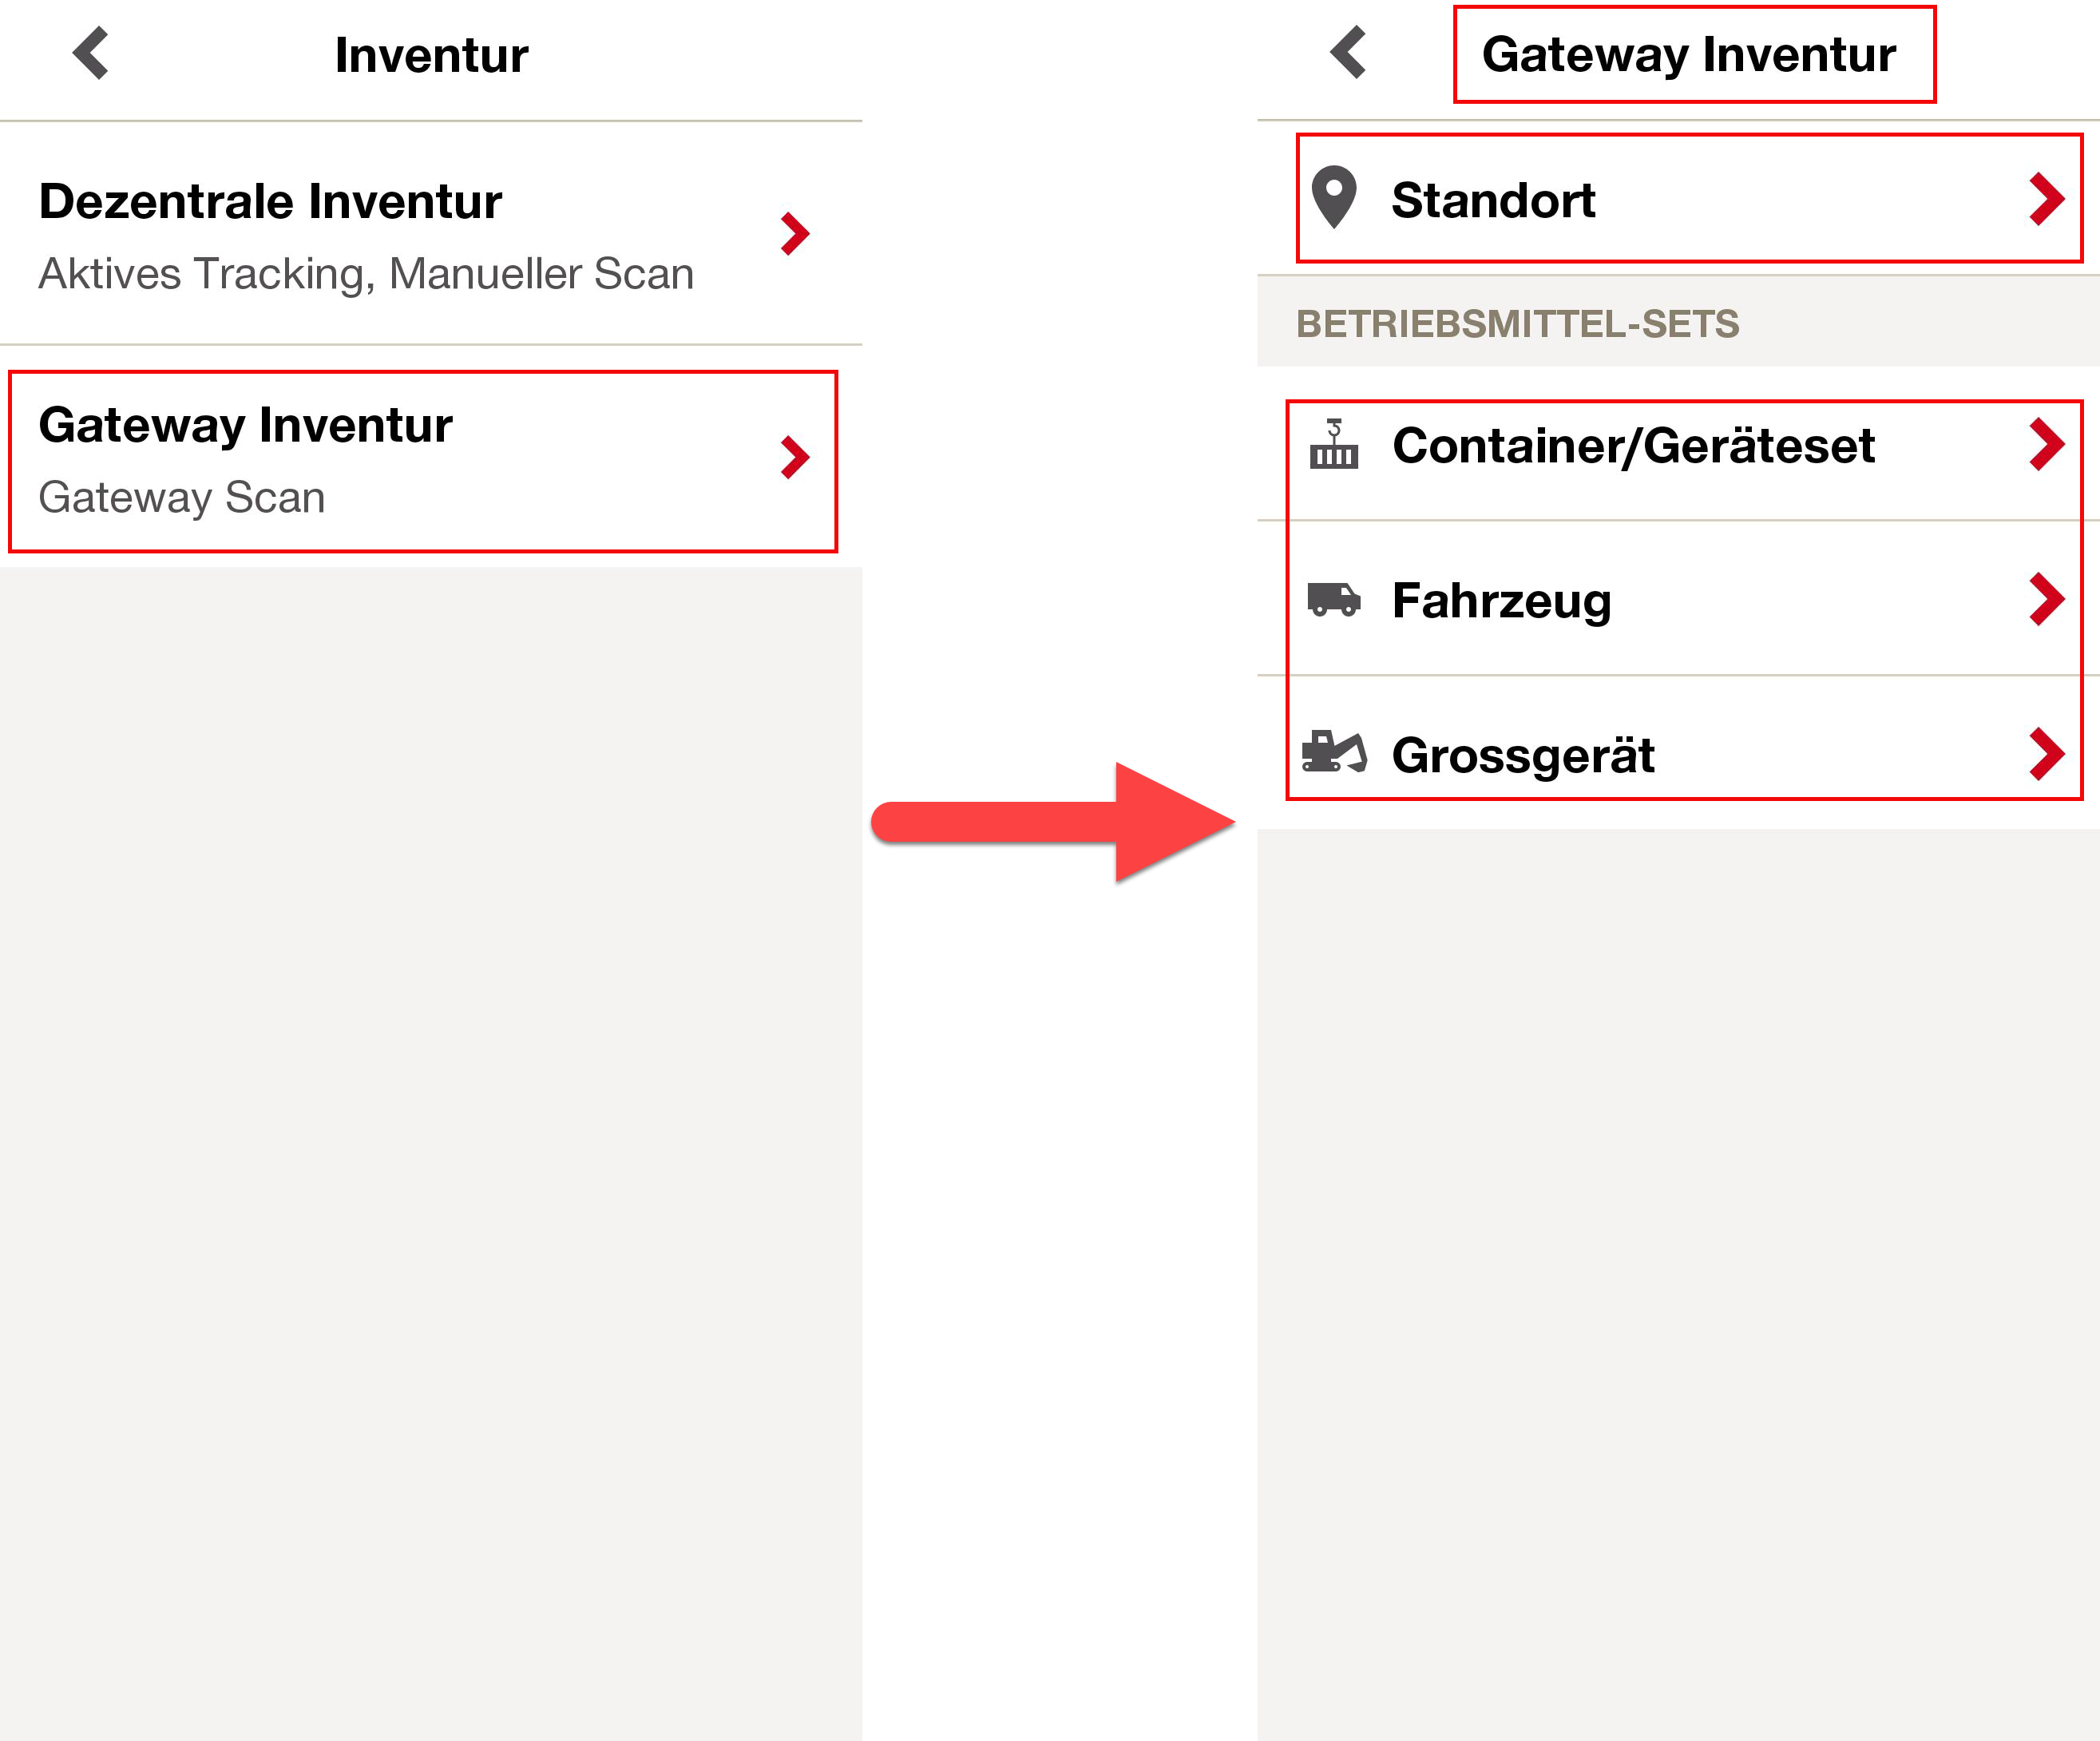The height and width of the screenshot is (1741, 2100).
Task: Click the Gateway Inventur page title
Action: (x=1689, y=54)
